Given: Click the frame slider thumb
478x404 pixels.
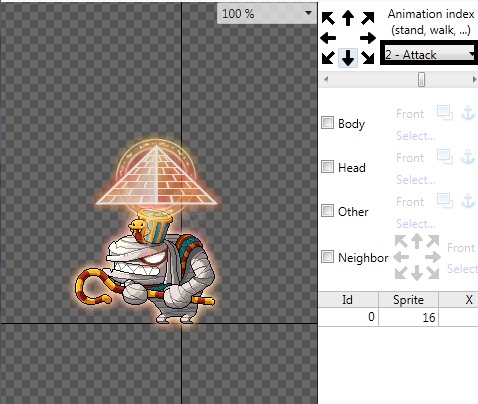Looking at the screenshot, I should pos(421,80).
